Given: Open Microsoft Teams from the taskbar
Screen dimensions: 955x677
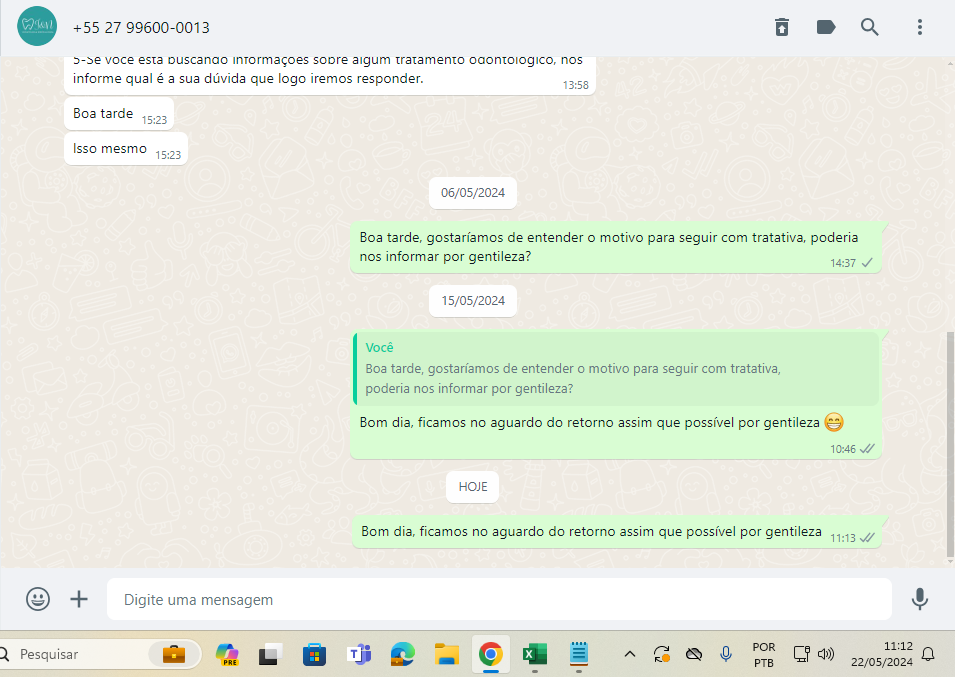Looking at the screenshot, I should (x=359, y=655).
